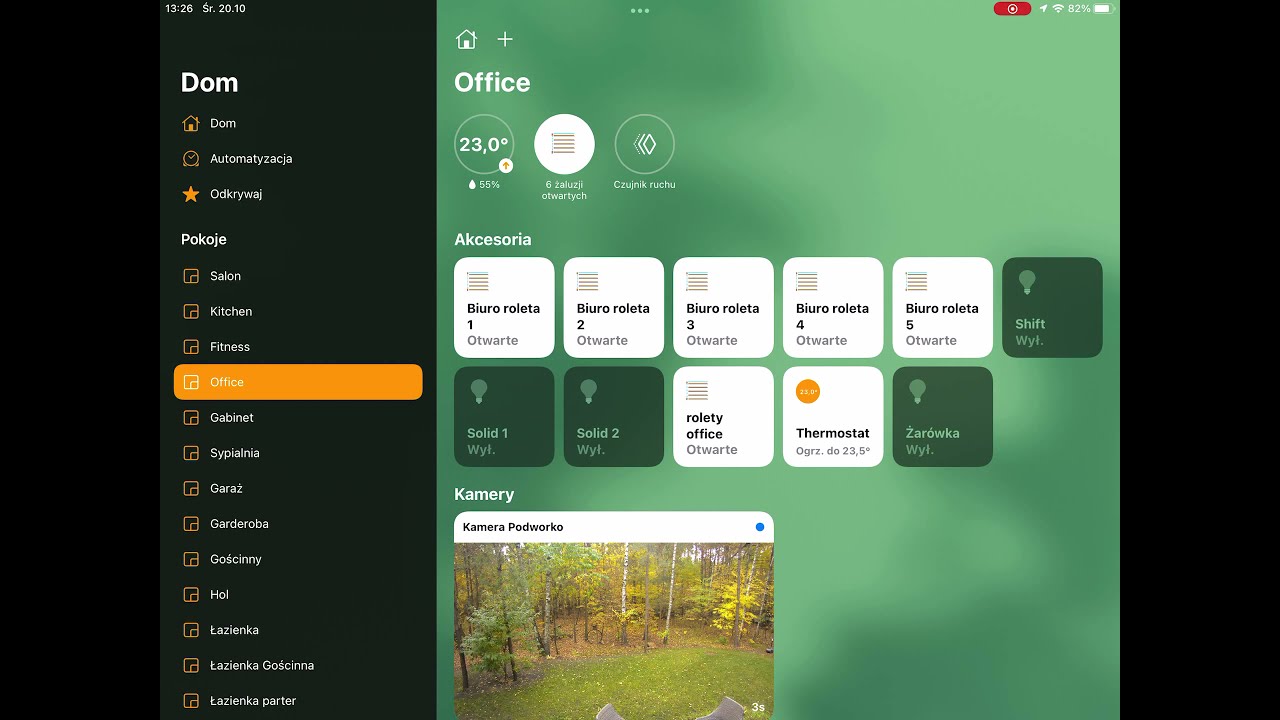
Task: Click the Kamery section heading
Action: [484, 494]
